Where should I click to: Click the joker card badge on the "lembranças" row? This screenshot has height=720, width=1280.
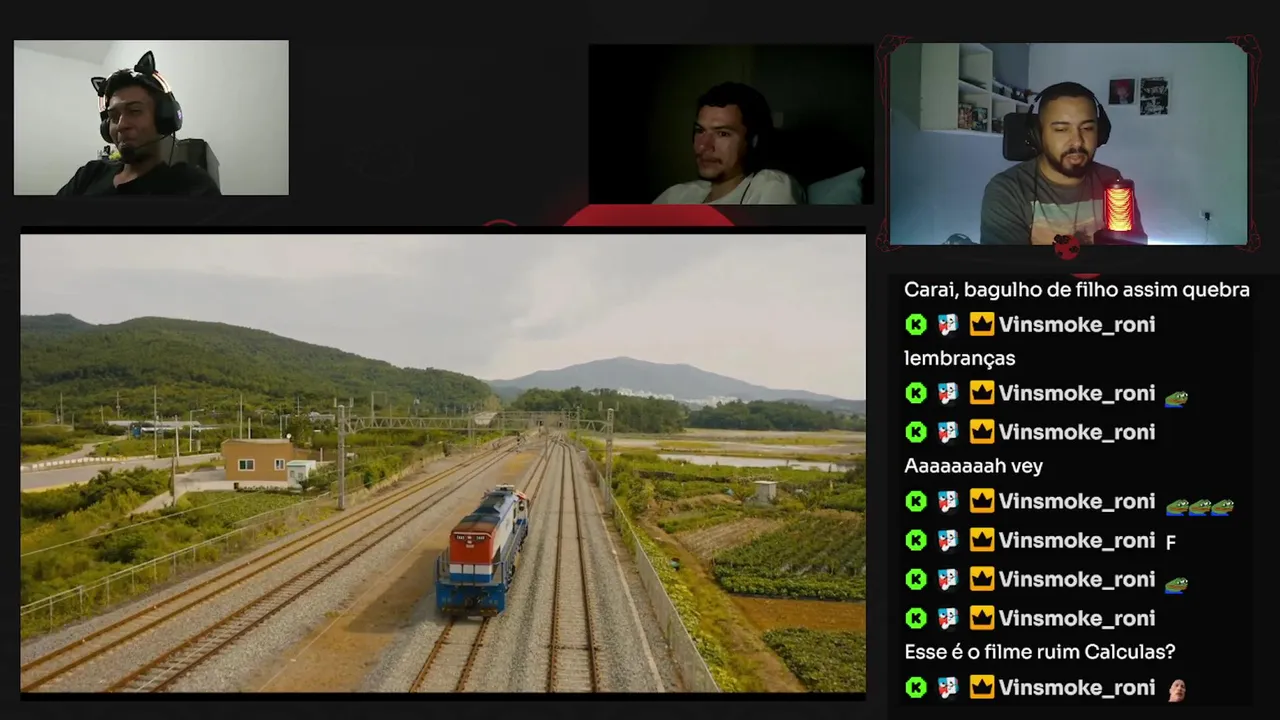pos(948,324)
